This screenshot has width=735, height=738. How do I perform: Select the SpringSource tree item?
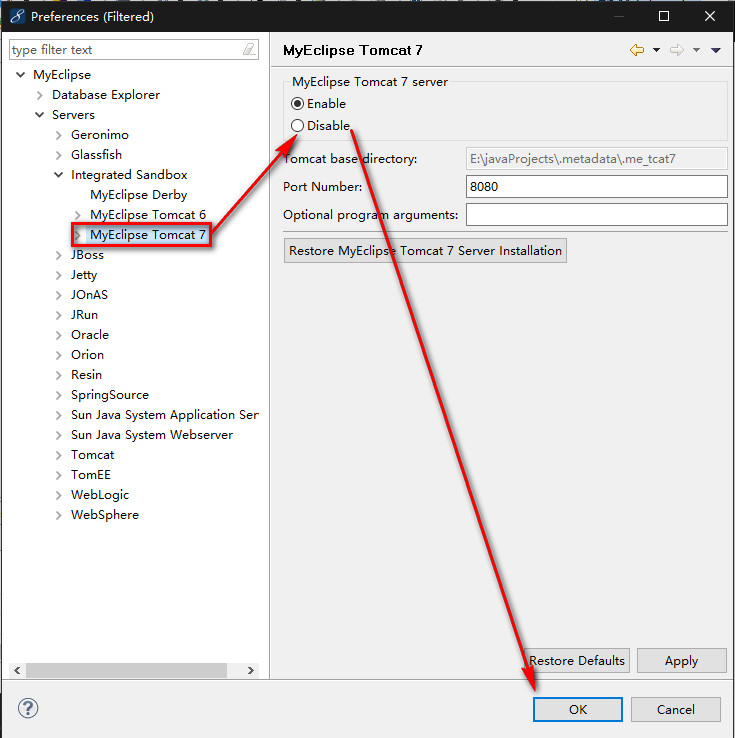(110, 394)
